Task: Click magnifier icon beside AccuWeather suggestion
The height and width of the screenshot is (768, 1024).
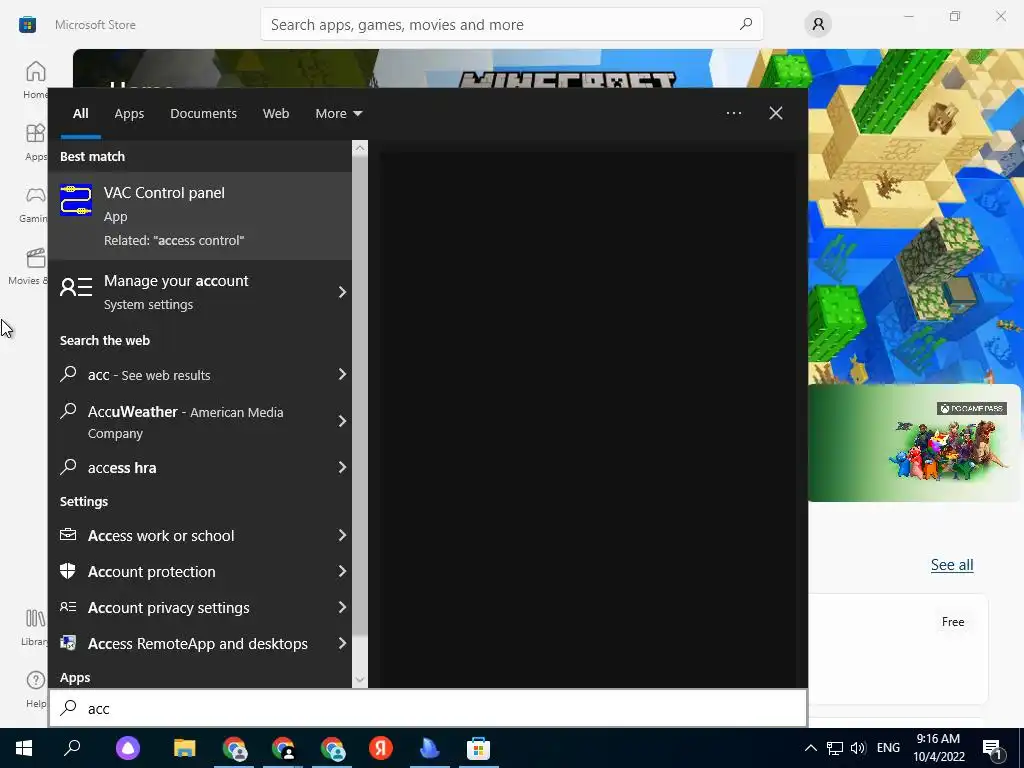Action: tap(68, 411)
